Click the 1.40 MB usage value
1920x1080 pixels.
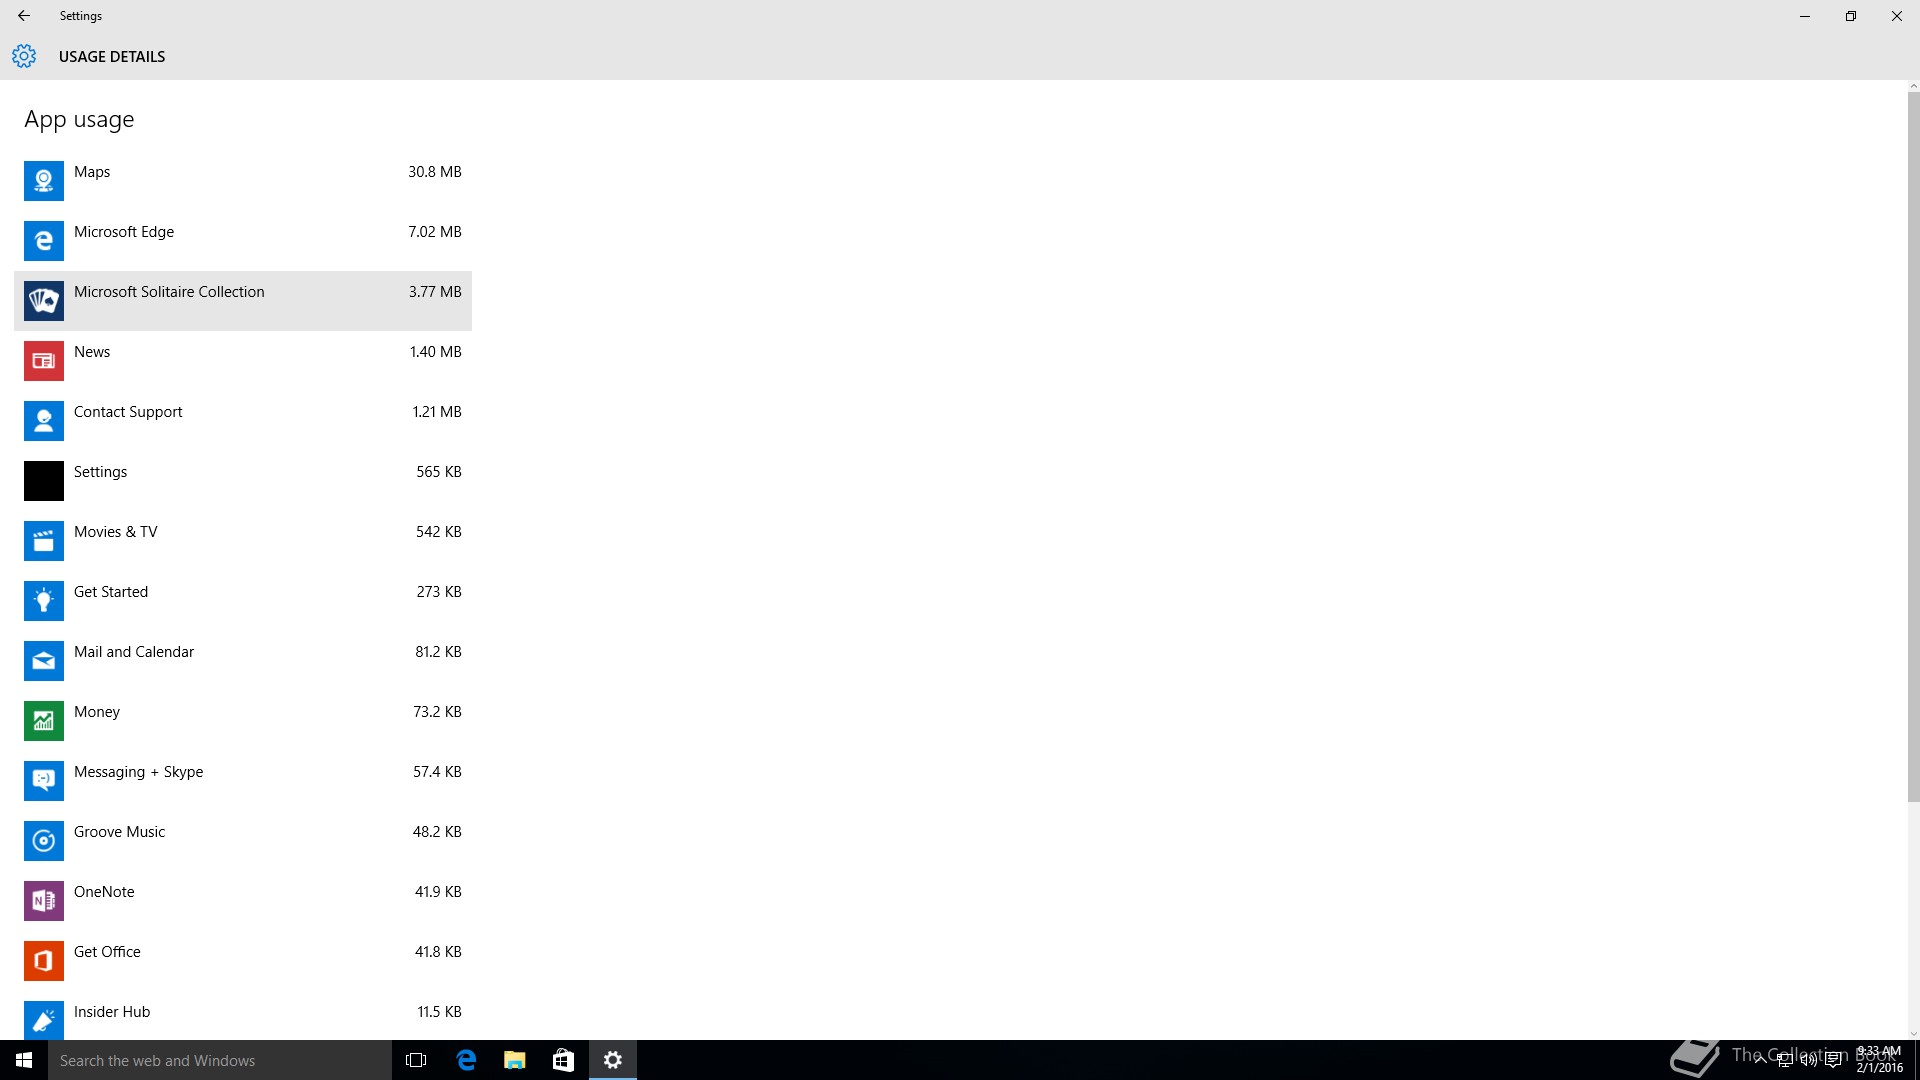pos(436,352)
